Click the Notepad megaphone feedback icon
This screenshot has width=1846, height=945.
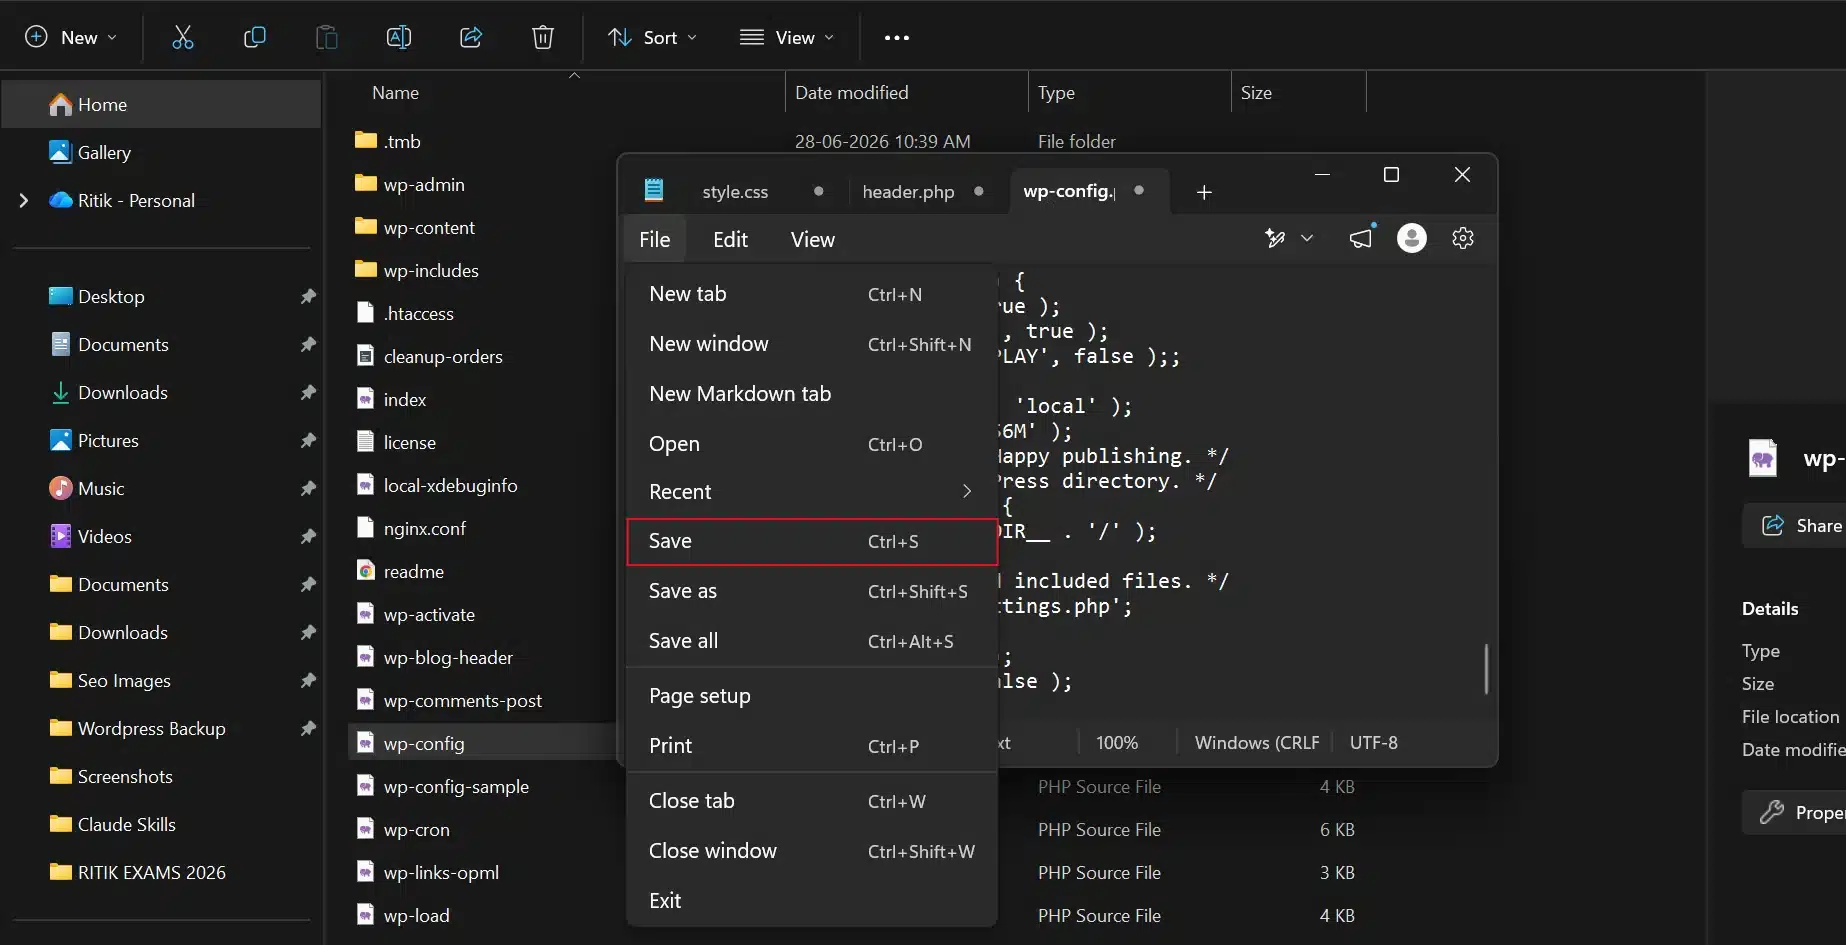tap(1361, 238)
